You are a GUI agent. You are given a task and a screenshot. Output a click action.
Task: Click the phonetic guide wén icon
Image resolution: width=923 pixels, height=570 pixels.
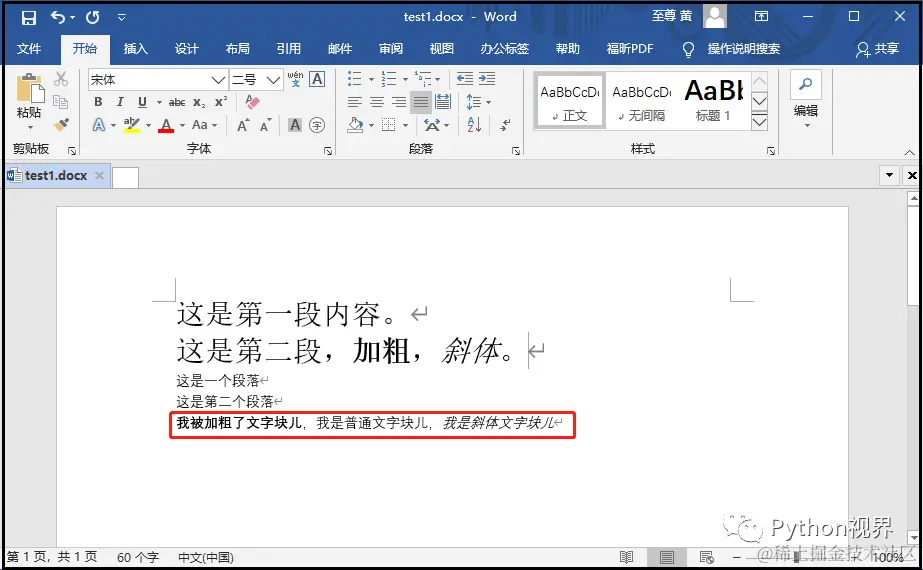296,79
